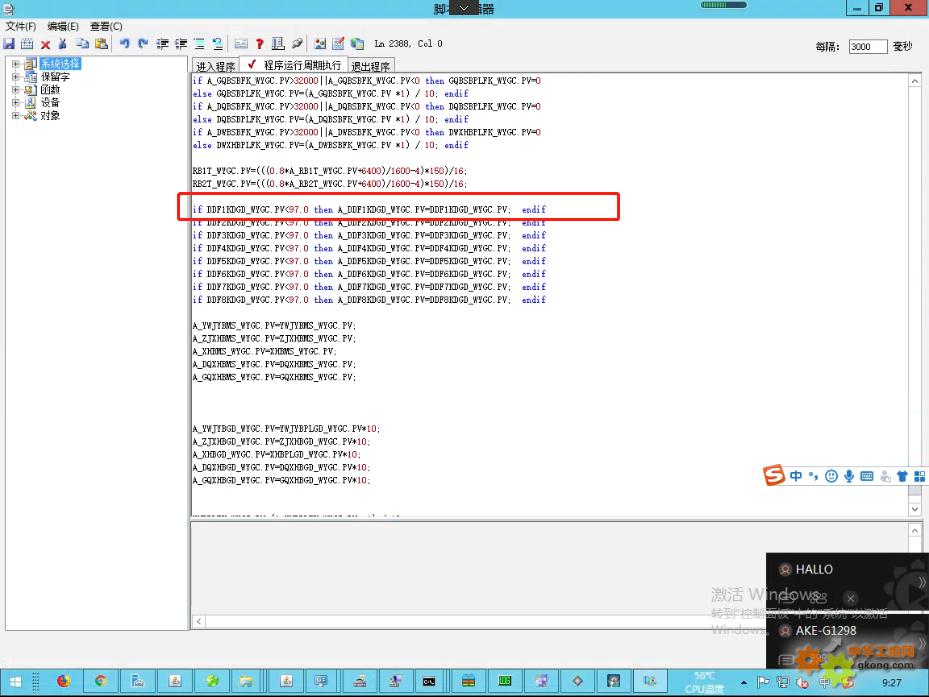The height and width of the screenshot is (697, 929).
Task: Click the red question mark help icon
Action: pos(260,44)
